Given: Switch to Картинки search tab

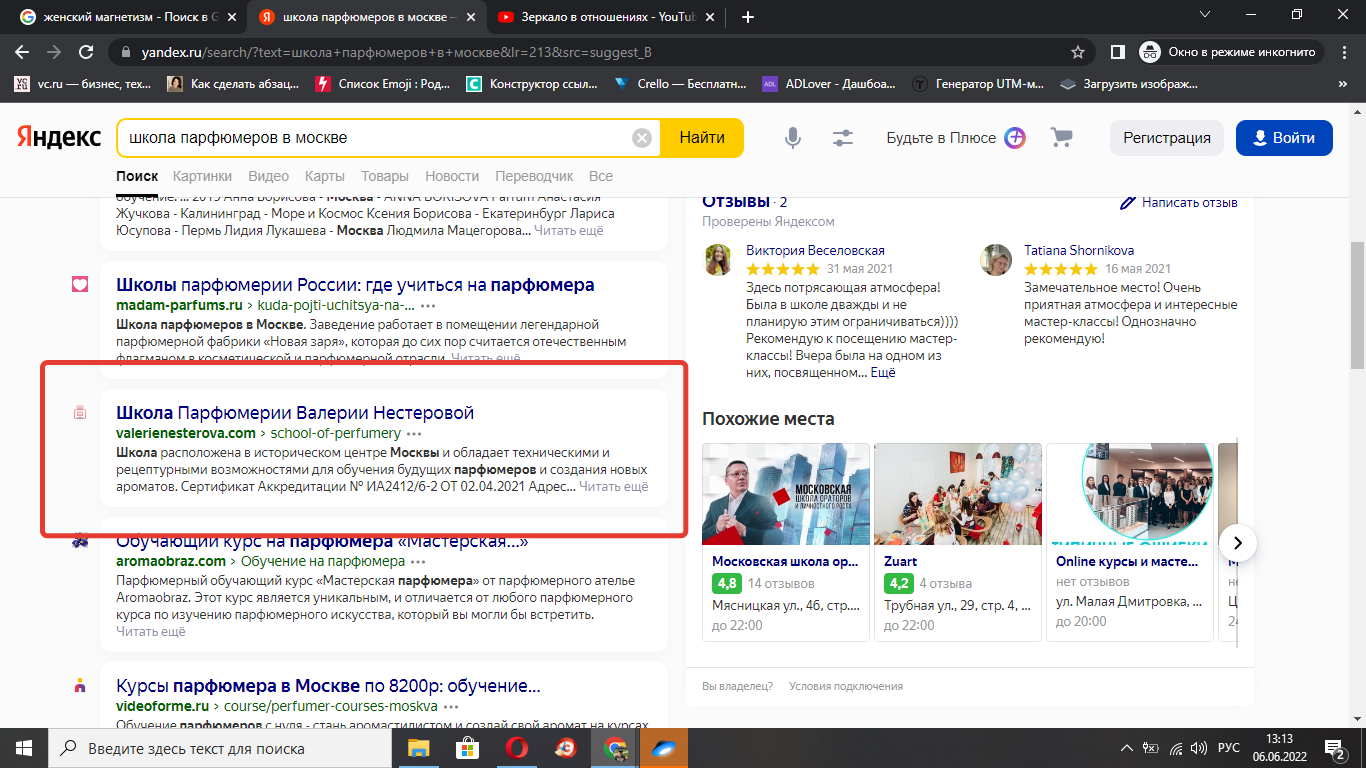Looking at the screenshot, I should pyautogui.click(x=202, y=176).
